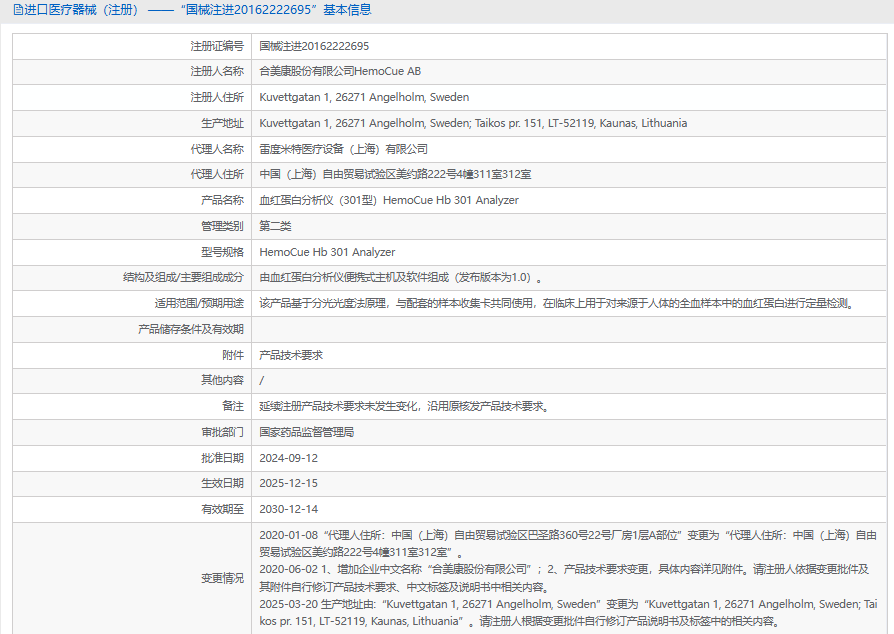The width and height of the screenshot is (894, 634).
Task: Click the document icon beside the page title
Action: (x=18, y=10)
